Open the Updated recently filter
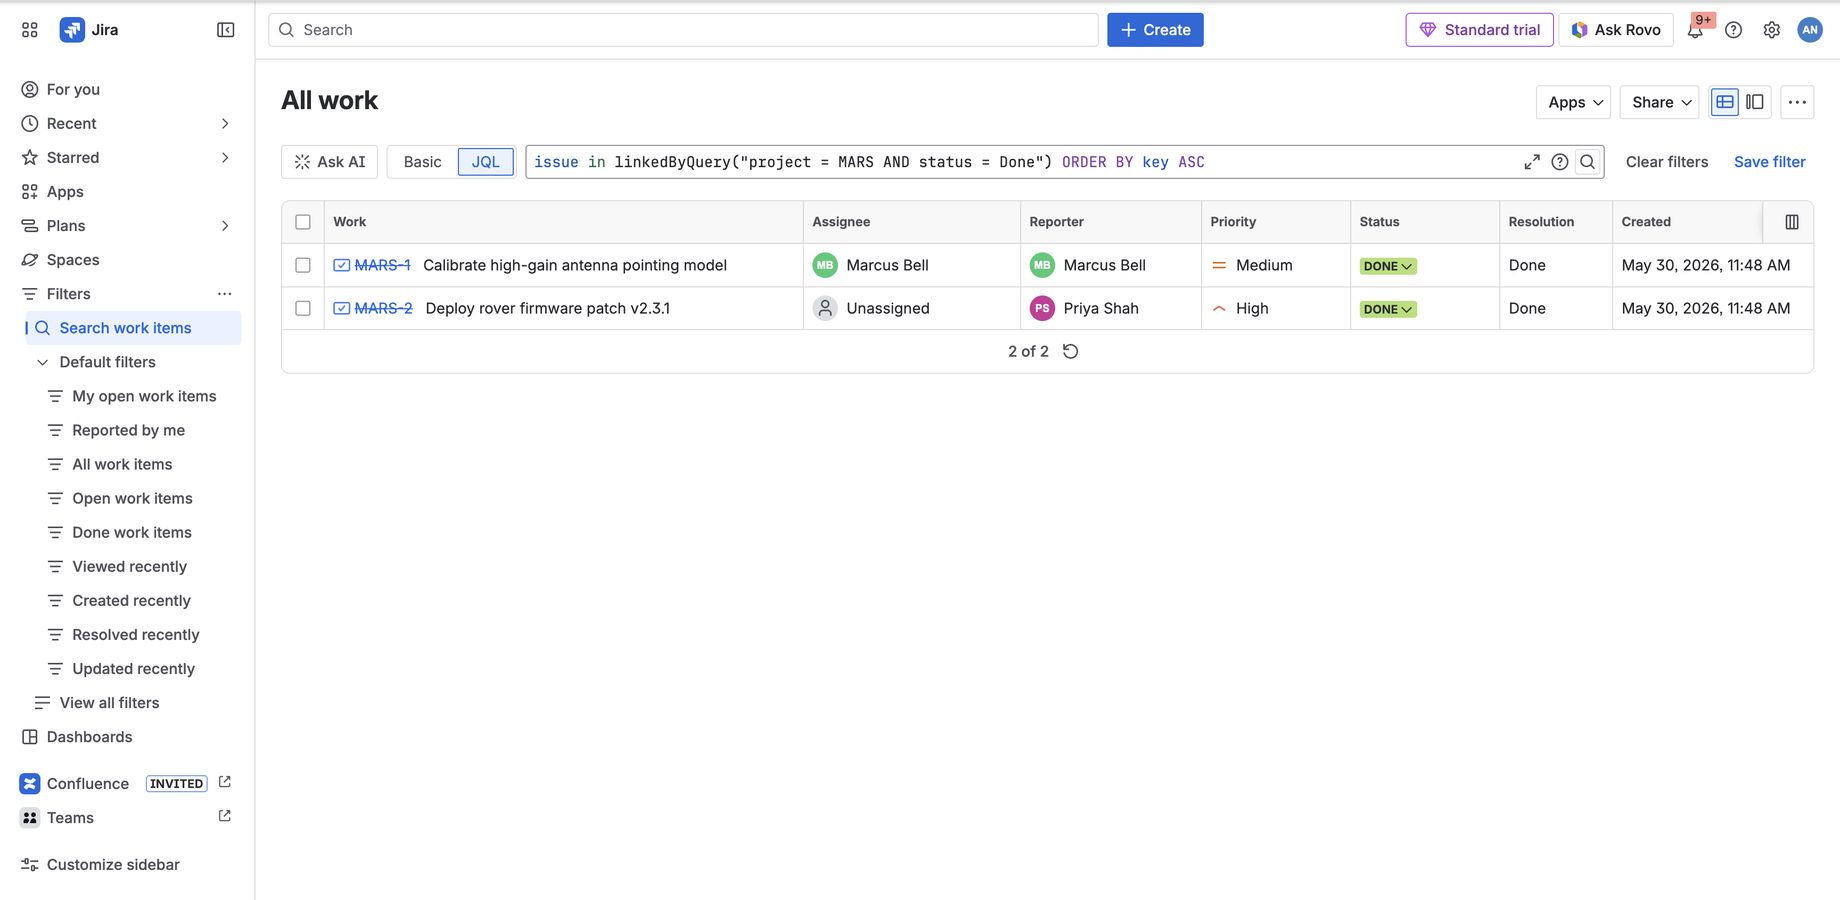 [x=133, y=668]
